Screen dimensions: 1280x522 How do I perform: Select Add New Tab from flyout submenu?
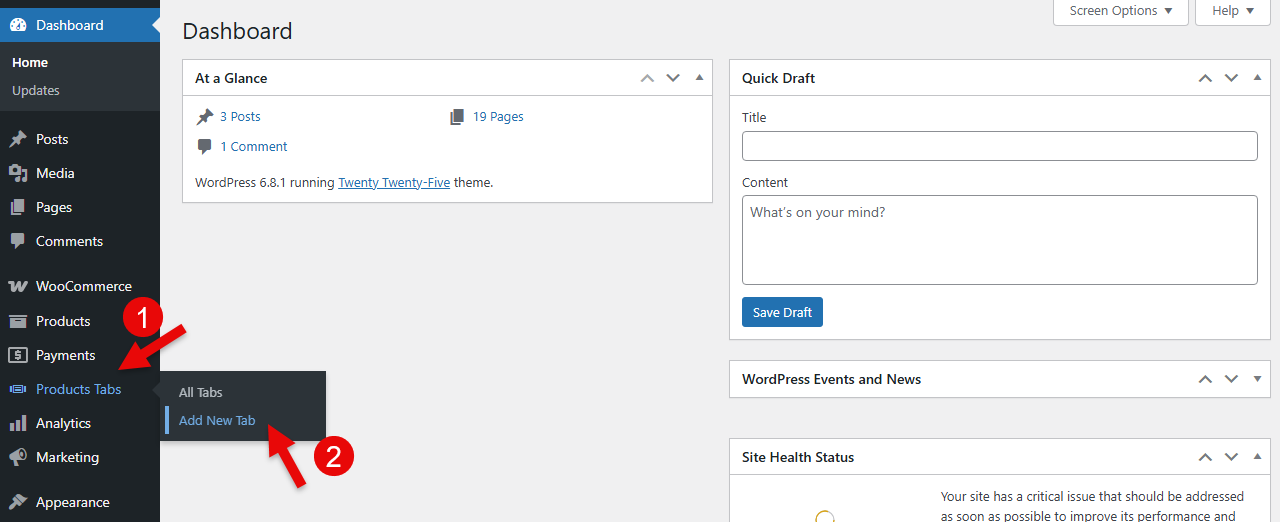click(x=217, y=421)
